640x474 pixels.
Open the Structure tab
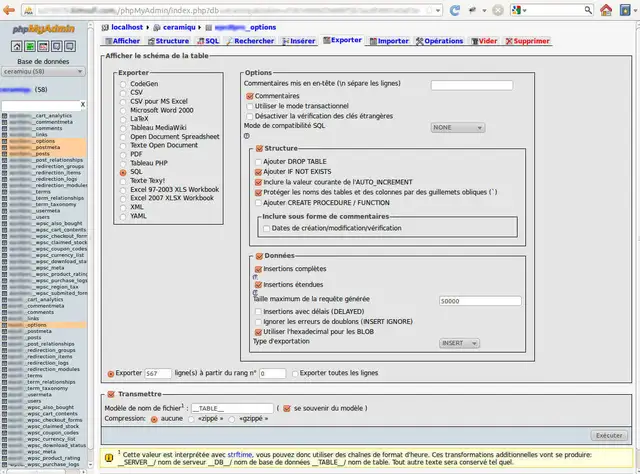[x=168, y=41]
